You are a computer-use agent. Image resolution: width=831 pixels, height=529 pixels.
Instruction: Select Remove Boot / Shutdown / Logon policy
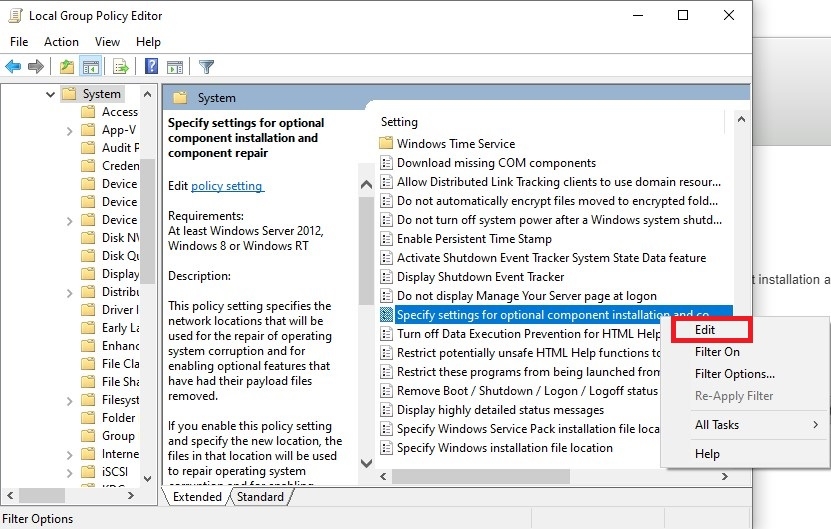point(527,391)
